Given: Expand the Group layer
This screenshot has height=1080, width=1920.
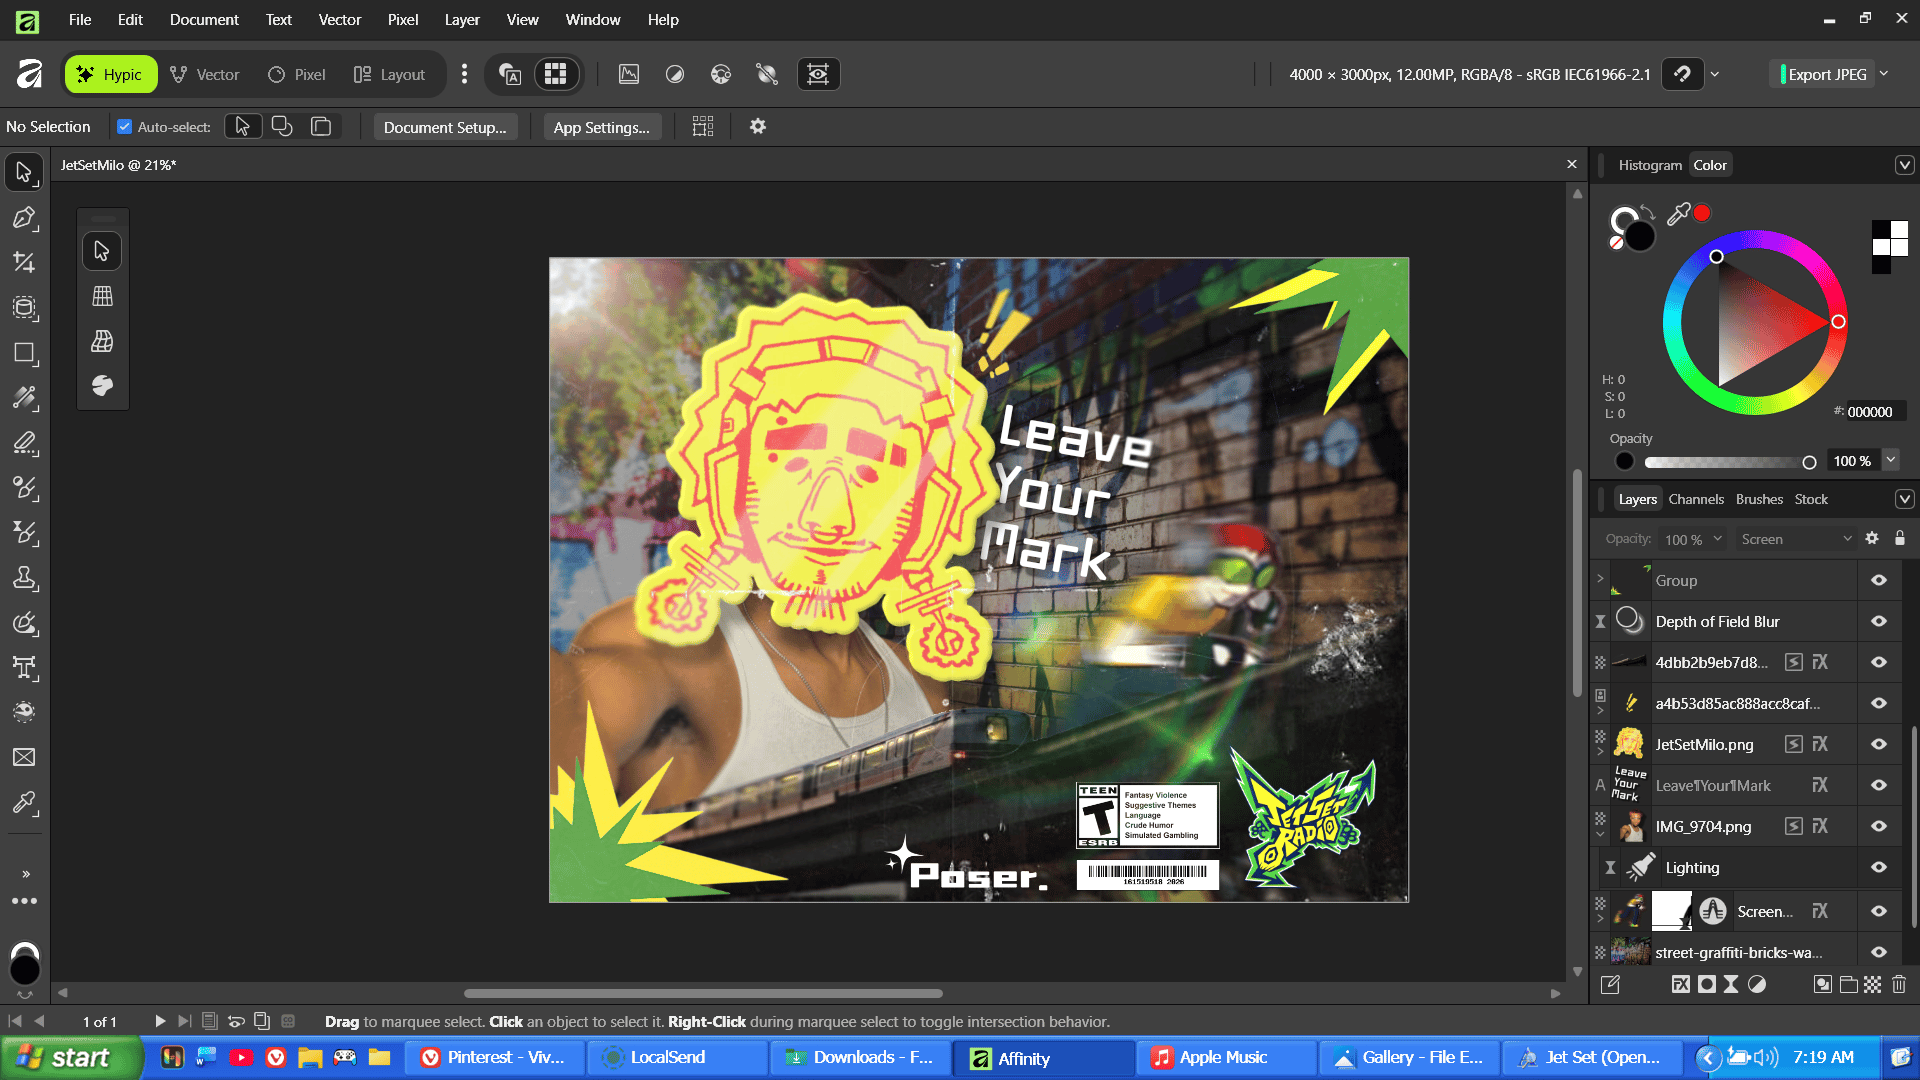Looking at the screenshot, I should (1600, 580).
